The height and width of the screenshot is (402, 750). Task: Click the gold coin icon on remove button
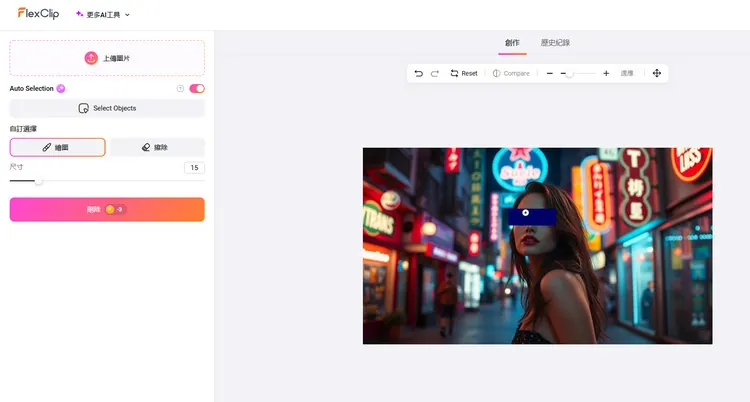[110, 209]
